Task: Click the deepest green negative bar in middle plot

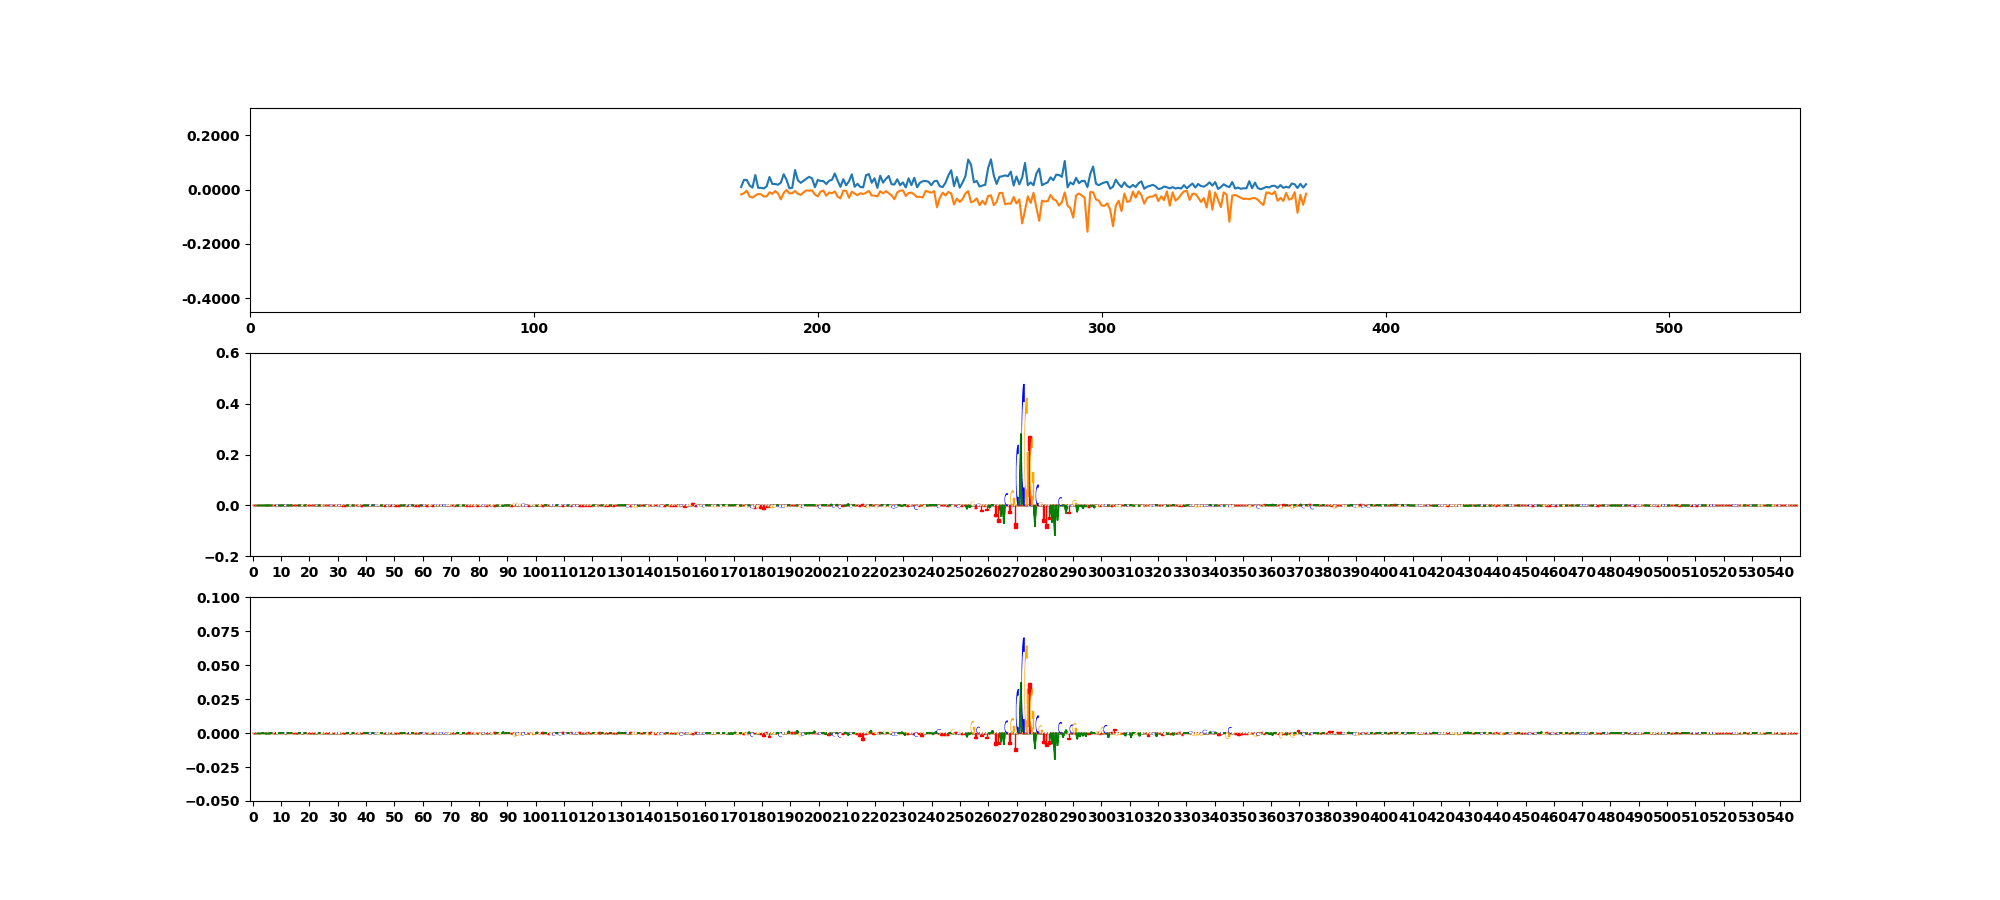Action: (x=1054, y=532)
